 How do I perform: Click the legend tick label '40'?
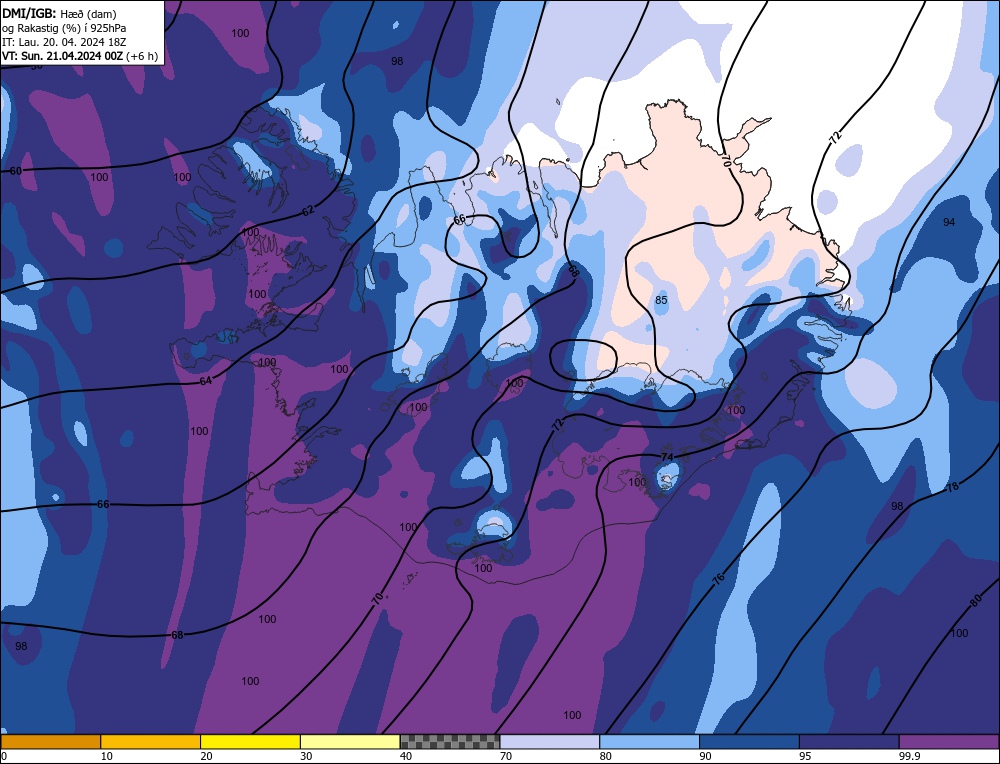pos(406,756)
